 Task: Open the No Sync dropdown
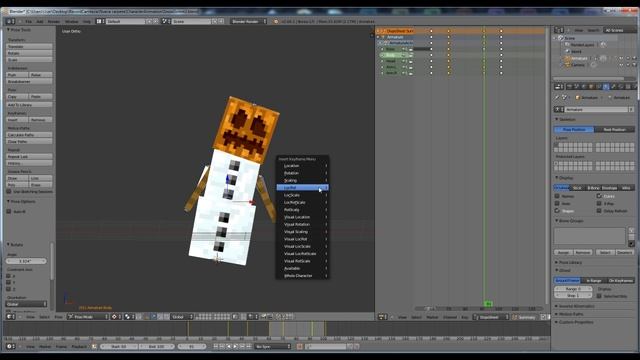coord(273,347)
